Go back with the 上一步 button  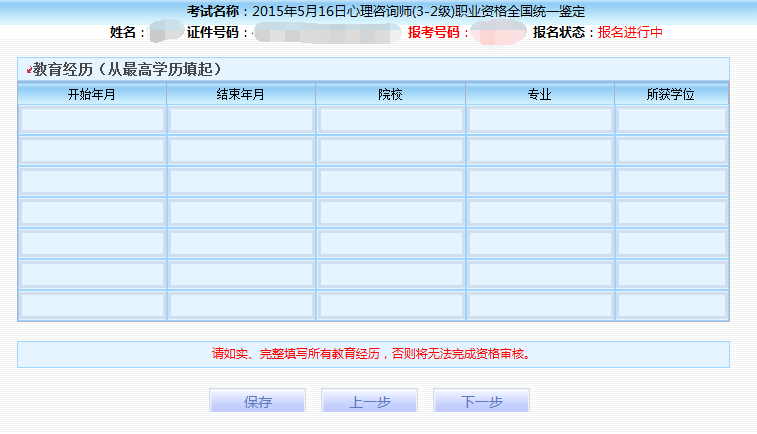coord(369,402)
